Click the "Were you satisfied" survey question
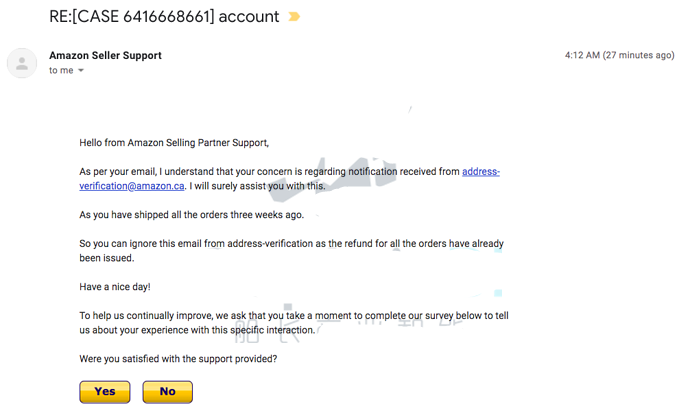The height and width of the screenshot is (412, 690). pyautogui.click(x=178, y=359)
